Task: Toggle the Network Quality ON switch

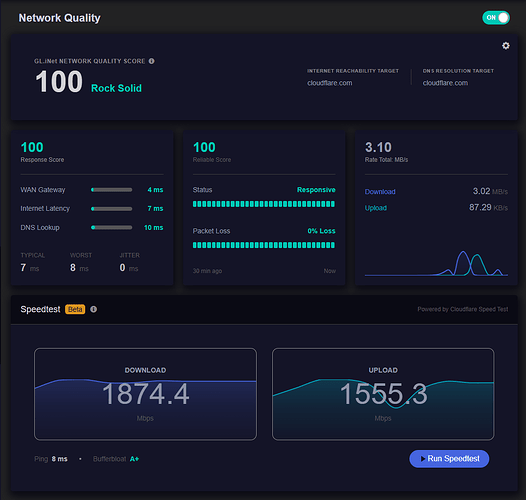Action: tap(496, 17)
